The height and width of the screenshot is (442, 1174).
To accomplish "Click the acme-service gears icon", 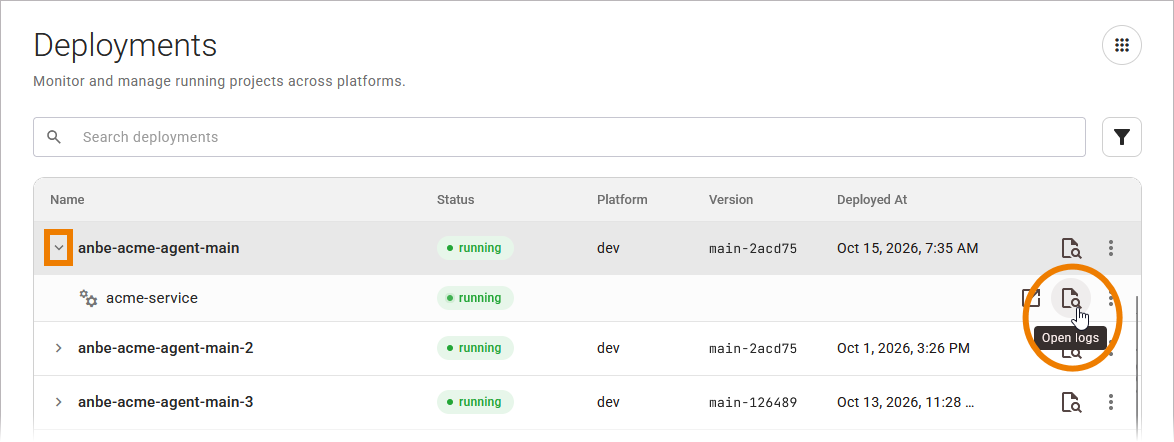I will 88,298.
